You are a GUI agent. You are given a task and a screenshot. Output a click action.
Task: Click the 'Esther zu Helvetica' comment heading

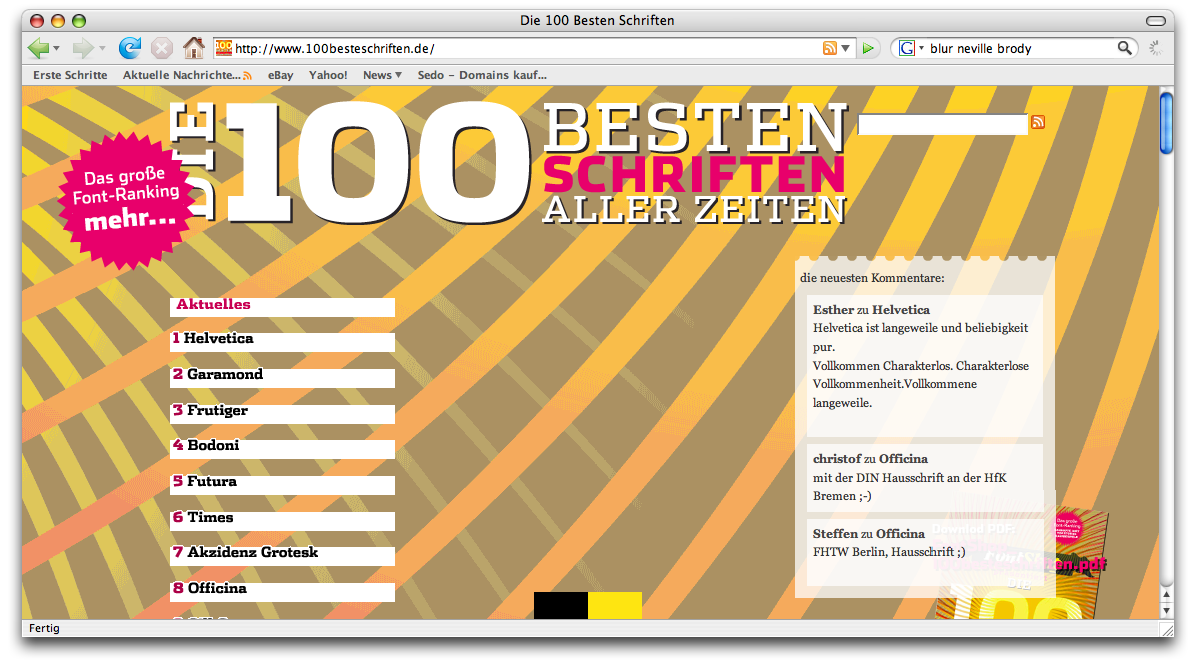871,310
